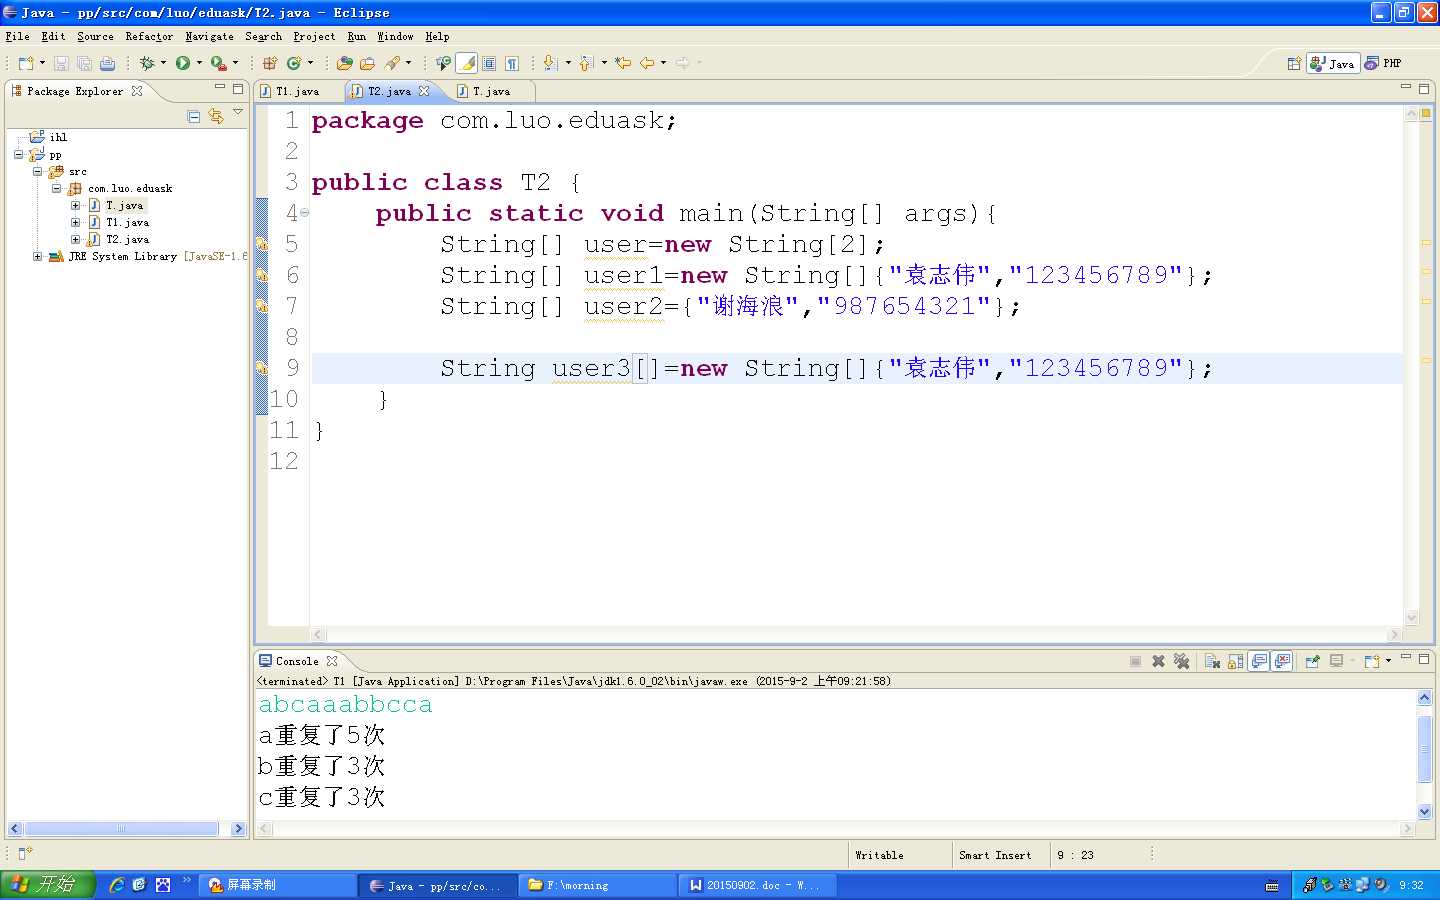The image size is (1440, 900).
Task: Switch to the T.java editor tab
Action: click(x=490, y=91)
